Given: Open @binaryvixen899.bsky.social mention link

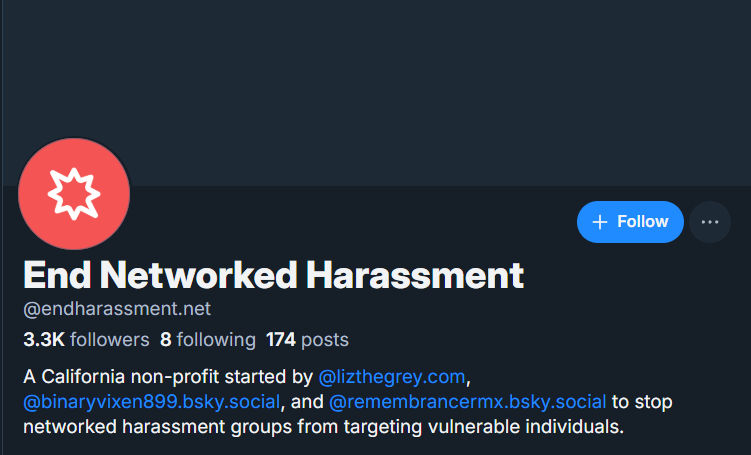Looking at the screenshot, I should (151, 402).
